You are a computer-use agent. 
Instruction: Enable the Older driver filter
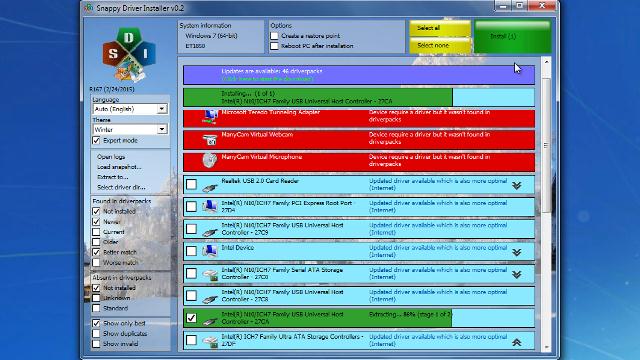(x=96, y=242)
